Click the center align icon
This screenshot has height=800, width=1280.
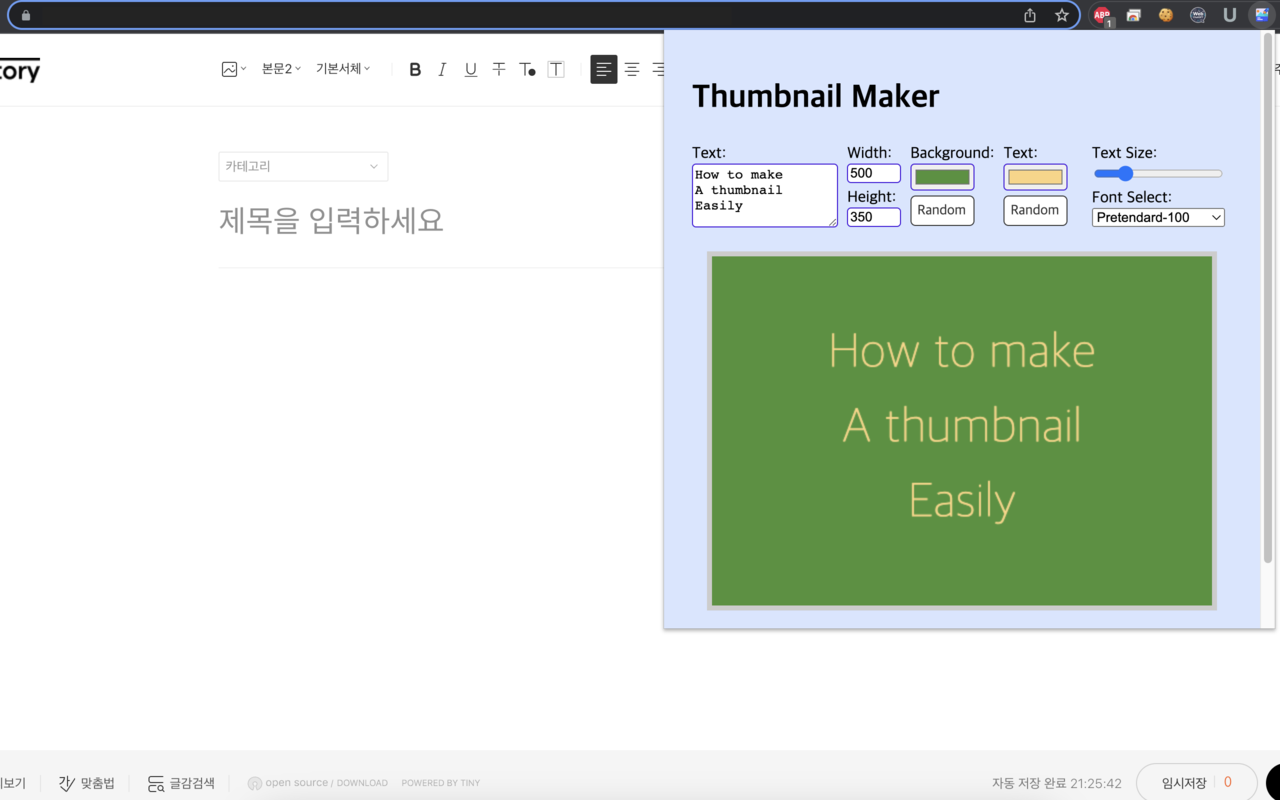(x=632, y=69)
